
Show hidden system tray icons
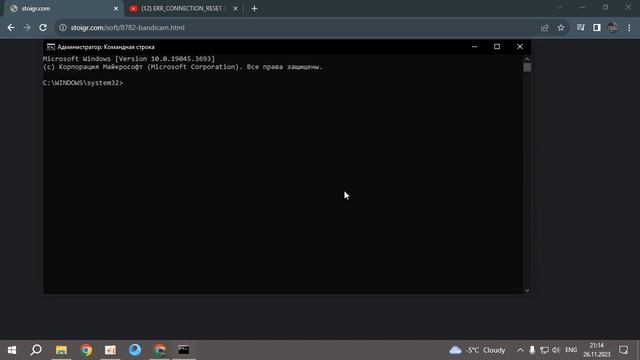tap(520, 350)
